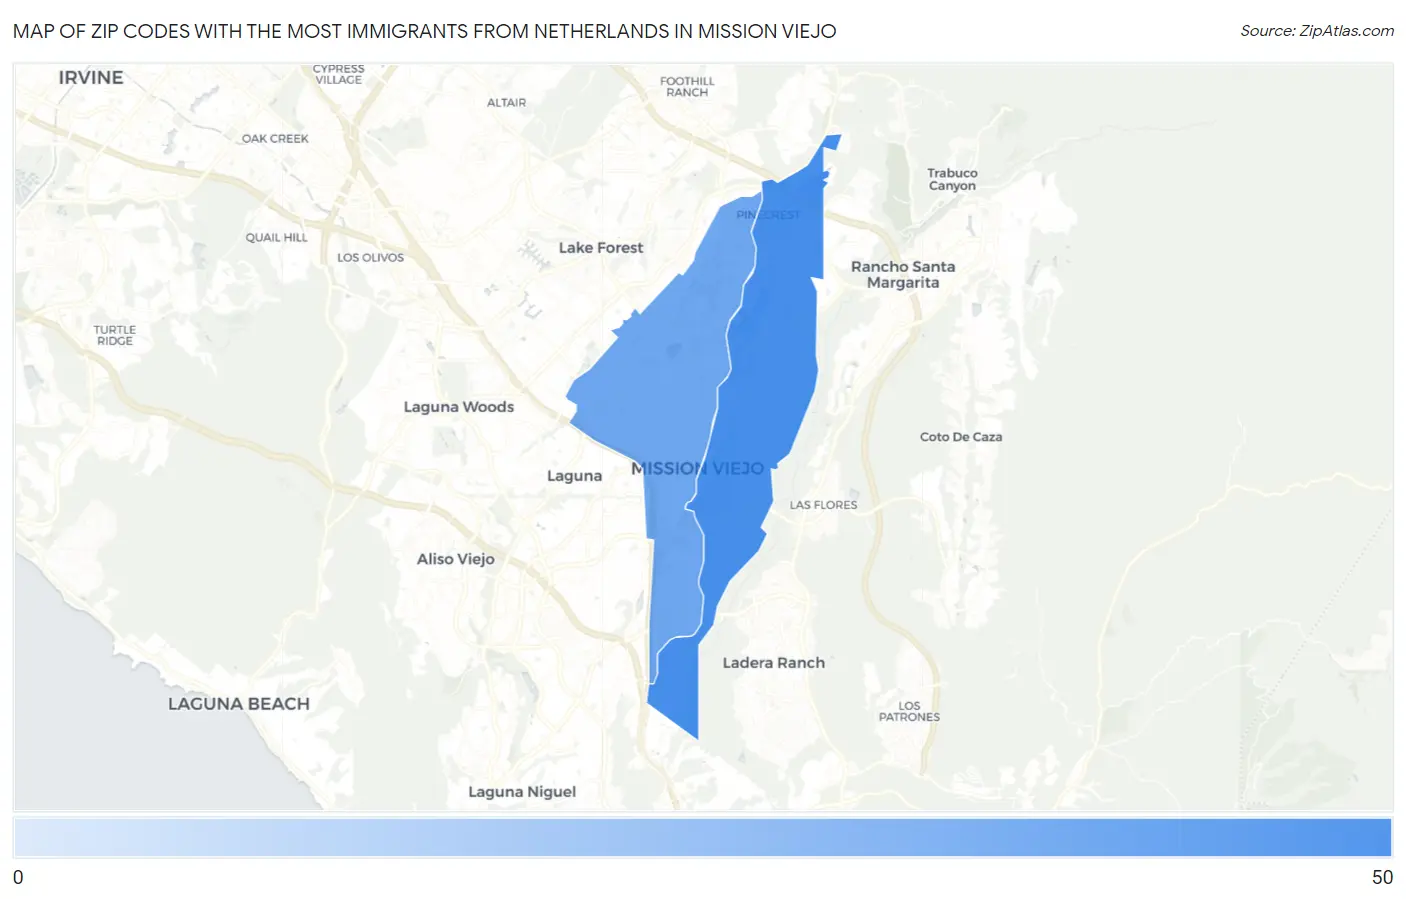Click the Source: ZipAtlas.com attribution

coord(1317,31)
